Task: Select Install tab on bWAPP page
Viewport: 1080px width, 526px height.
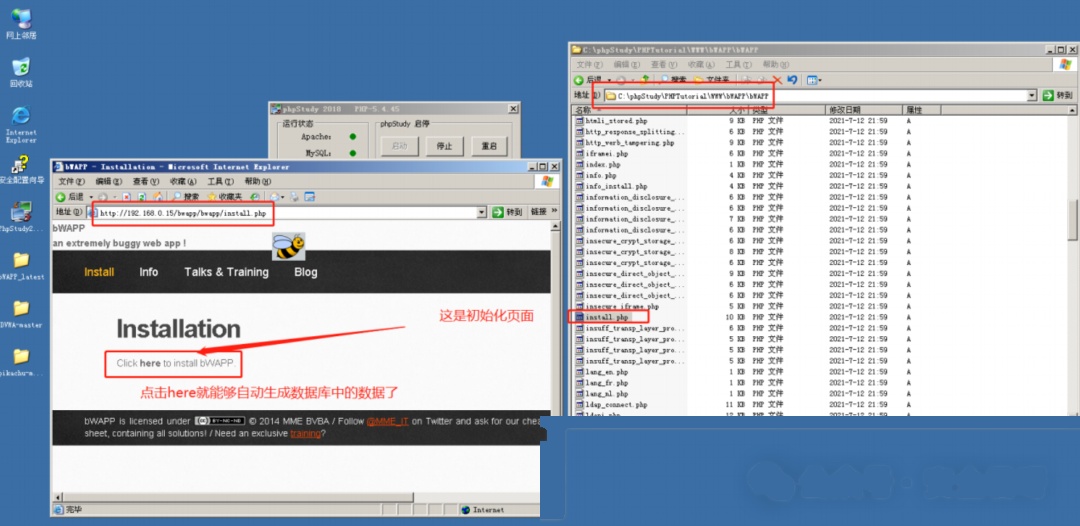Action: [x=99, y=272]
